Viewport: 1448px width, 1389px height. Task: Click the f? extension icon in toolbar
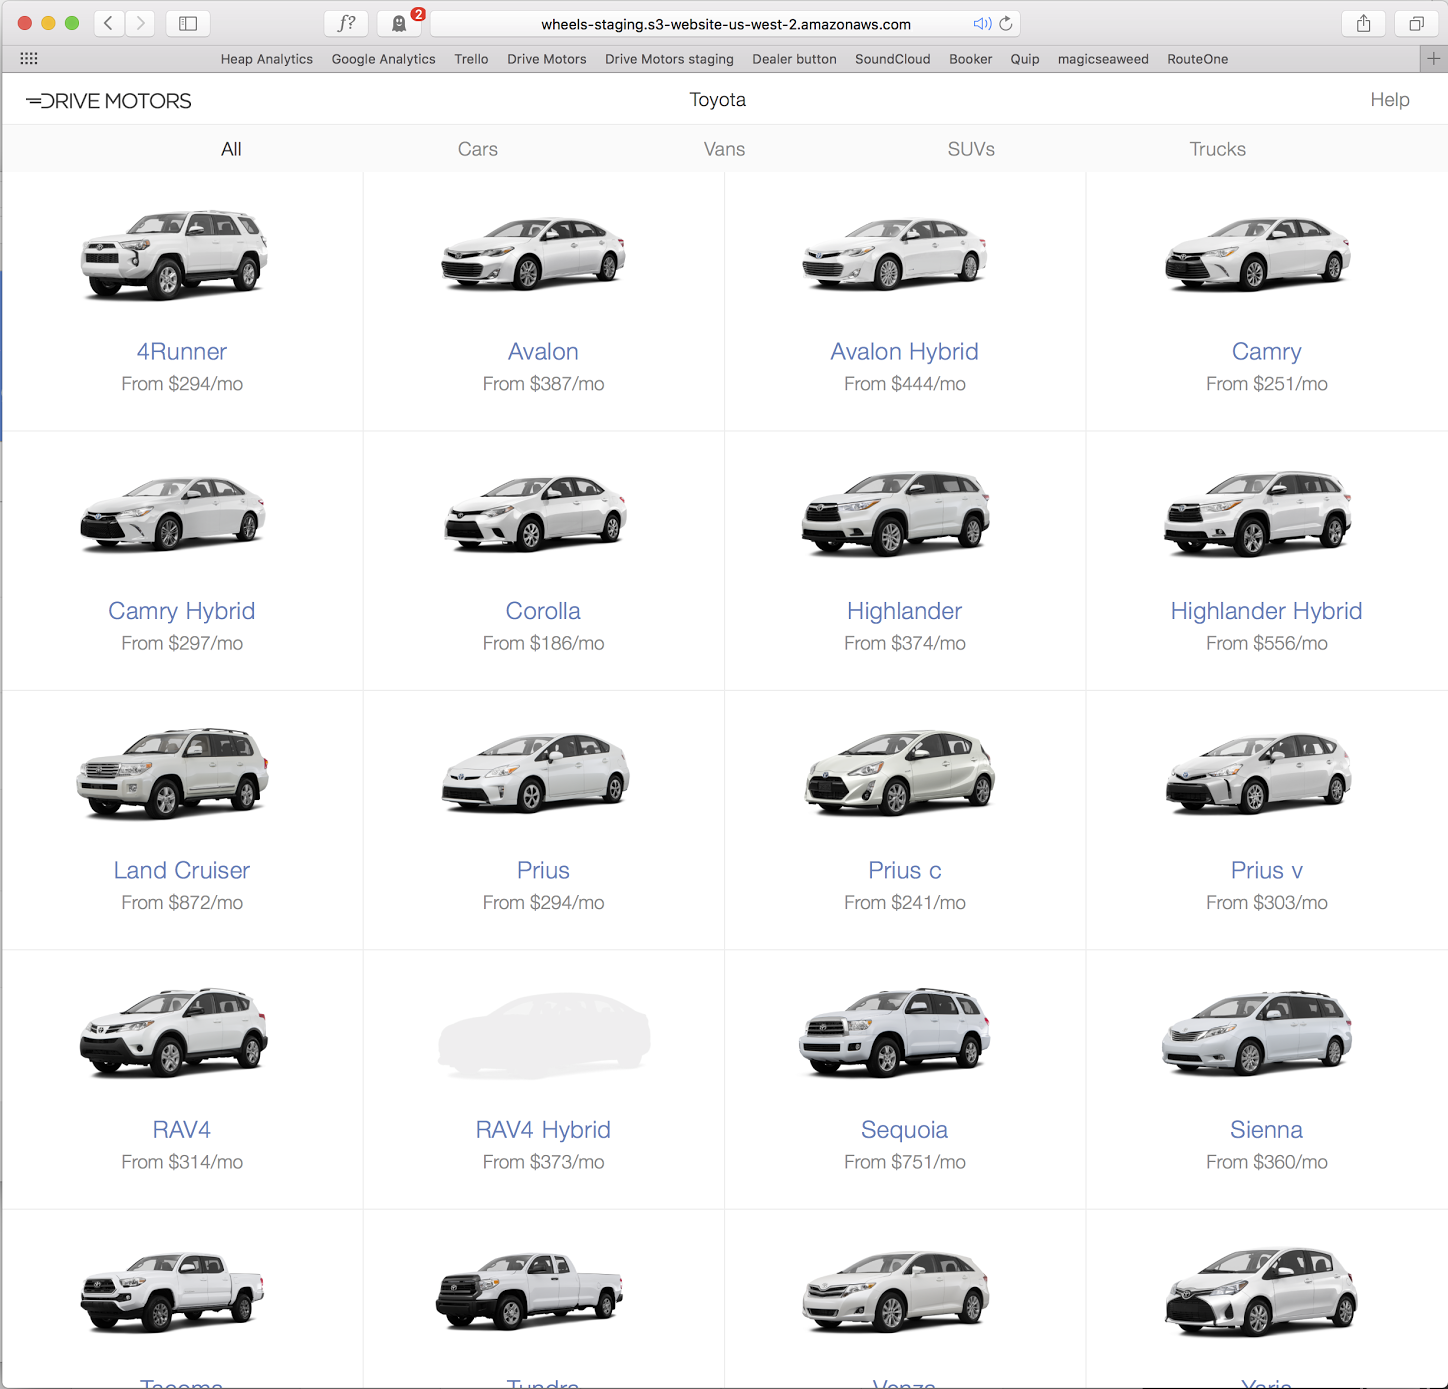point(346,23)
